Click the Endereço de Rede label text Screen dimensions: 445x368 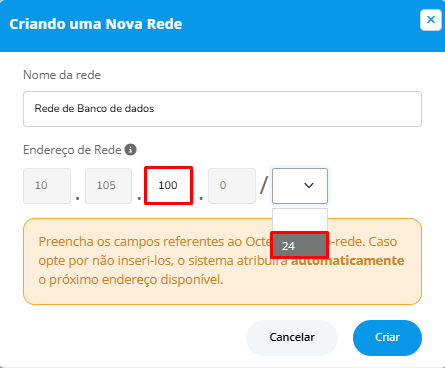(x=72, y=150)
